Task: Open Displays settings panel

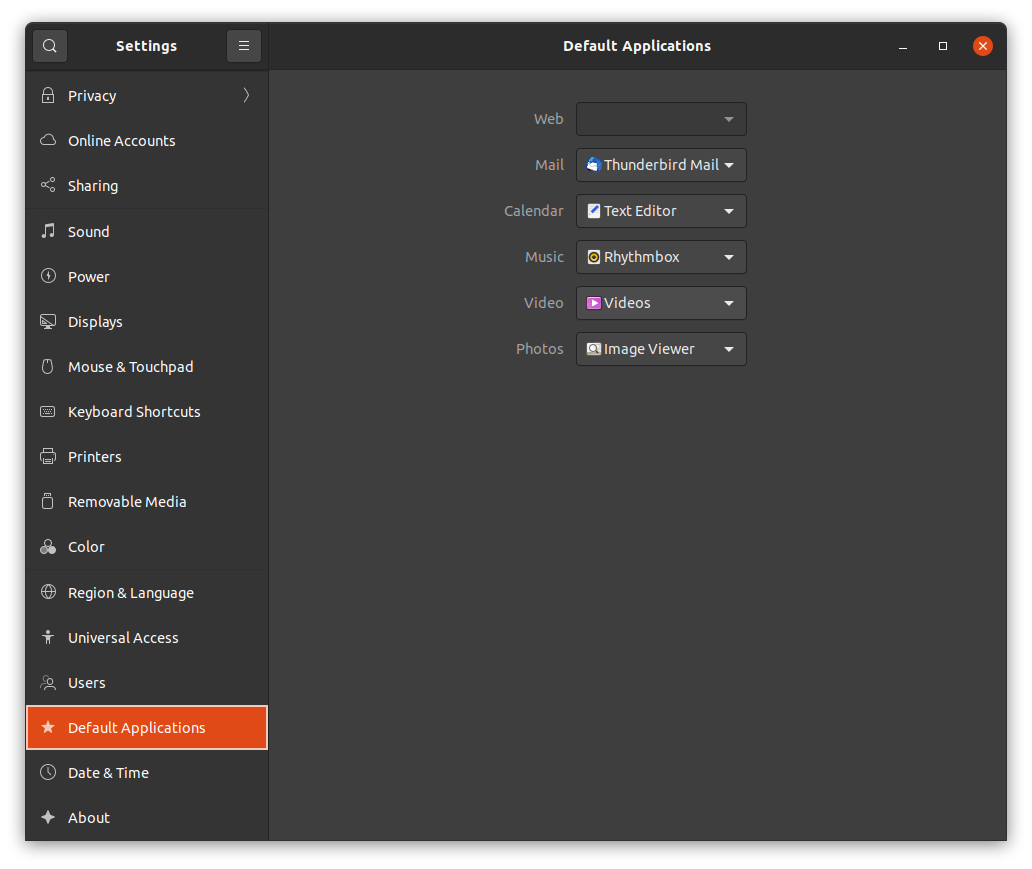Action: point(147,322)
